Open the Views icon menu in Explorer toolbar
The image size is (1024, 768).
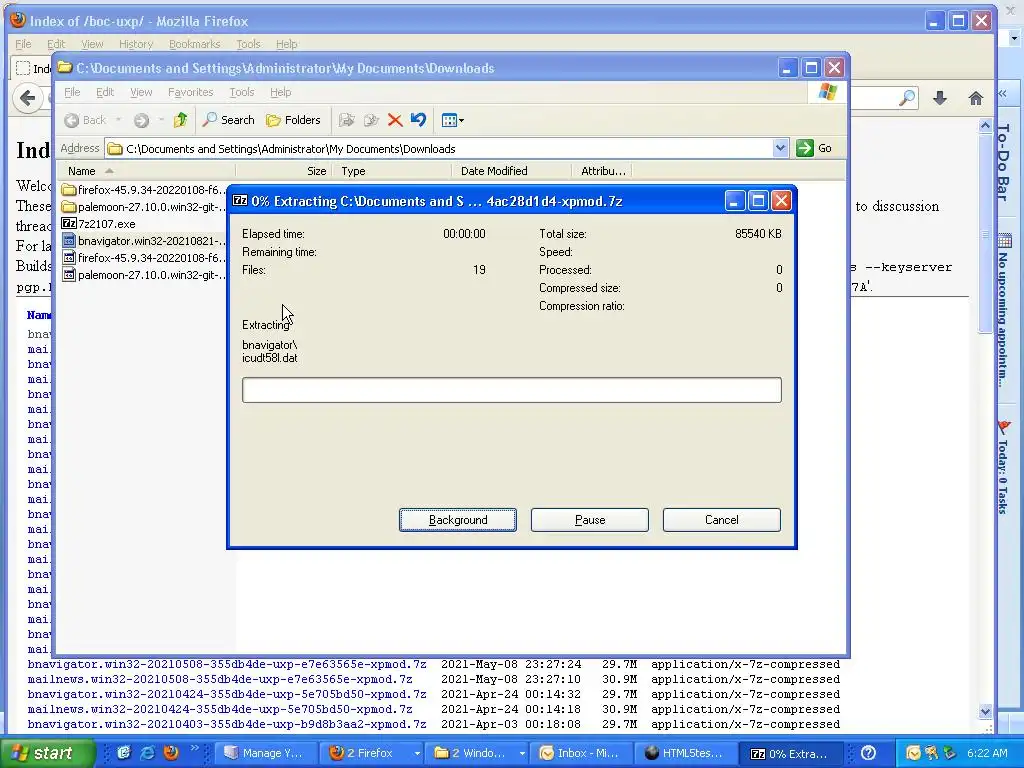453,120
